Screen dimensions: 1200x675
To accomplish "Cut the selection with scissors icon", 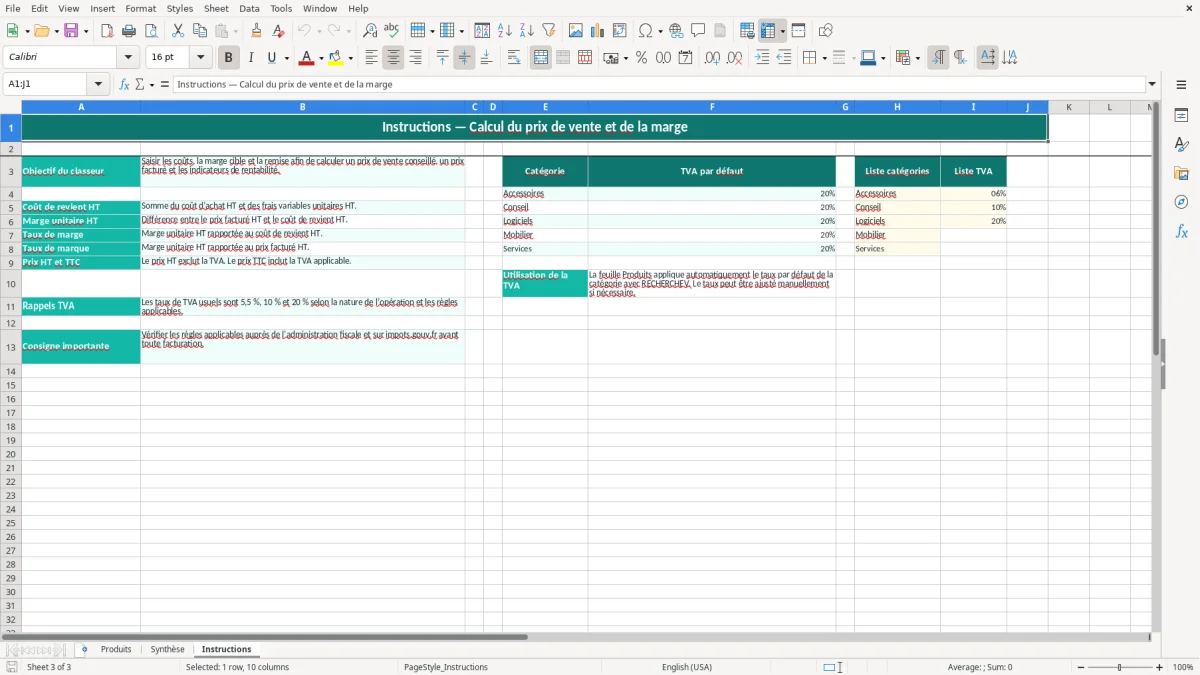I will pos(178,31).
